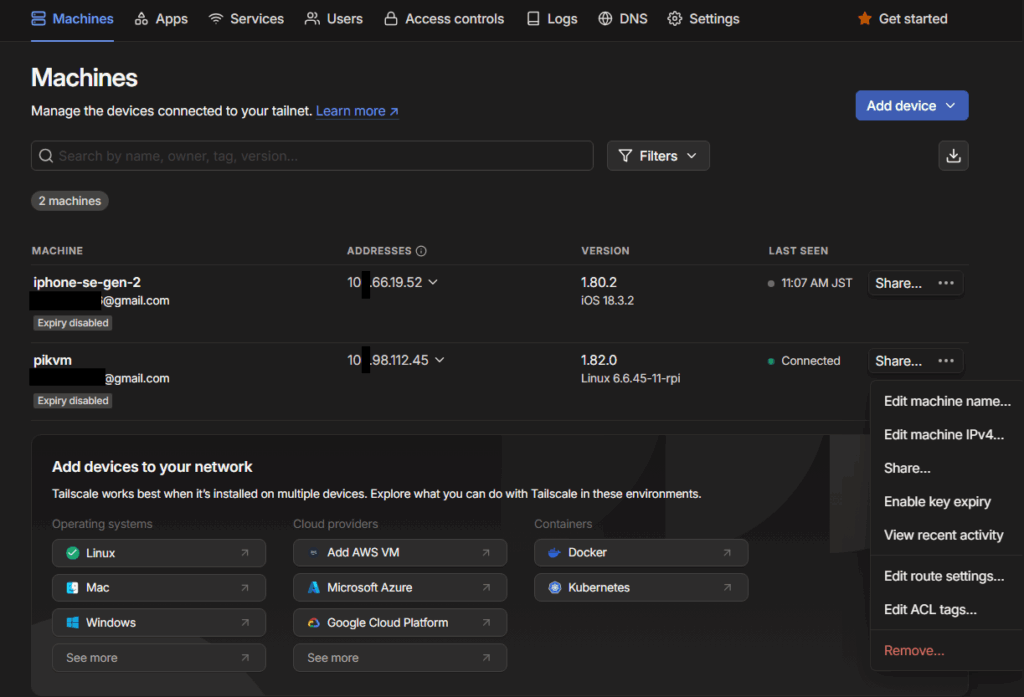Screen dimensions: 1024x697
Task: Click Share for iphone-se-gen-2
Action: coord(899,283)
